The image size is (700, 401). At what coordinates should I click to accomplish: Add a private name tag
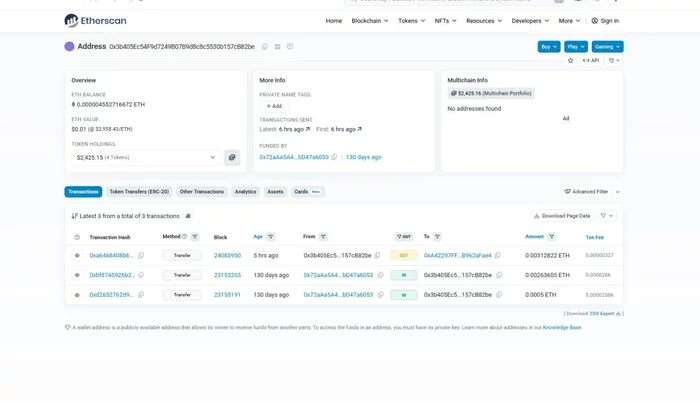pos(274,106)
